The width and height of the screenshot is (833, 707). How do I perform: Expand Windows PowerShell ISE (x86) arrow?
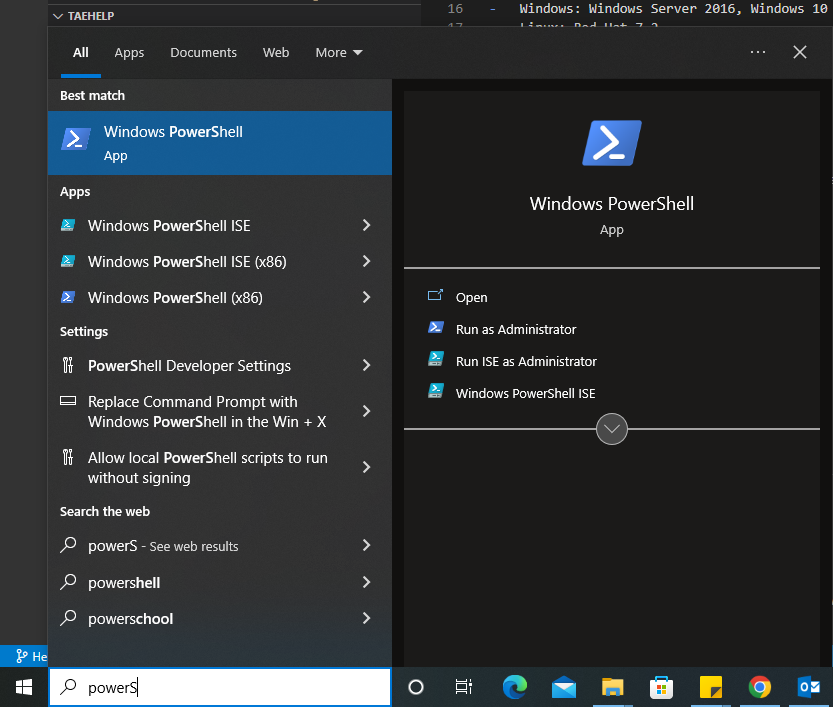click(367, 261)
